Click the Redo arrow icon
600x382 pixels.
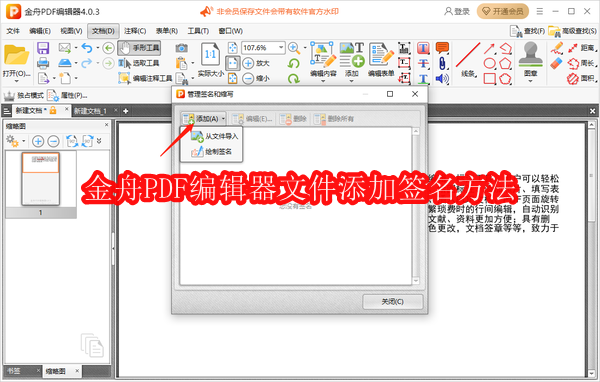(87, 63)
